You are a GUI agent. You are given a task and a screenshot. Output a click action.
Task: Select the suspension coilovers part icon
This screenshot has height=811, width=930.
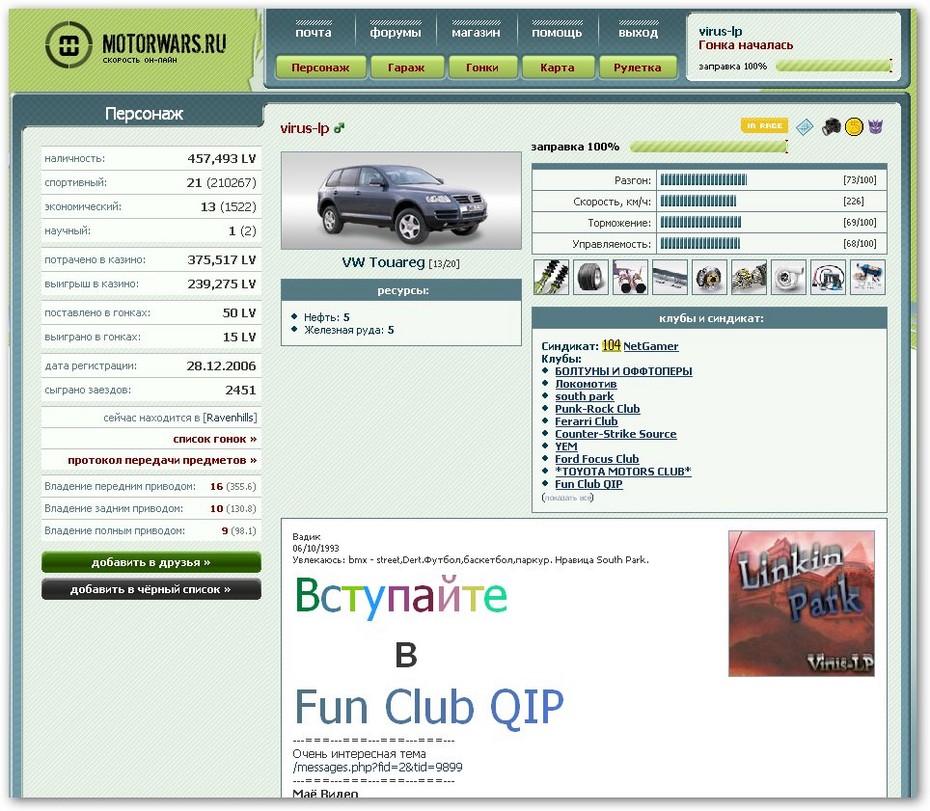pos(551,276)
